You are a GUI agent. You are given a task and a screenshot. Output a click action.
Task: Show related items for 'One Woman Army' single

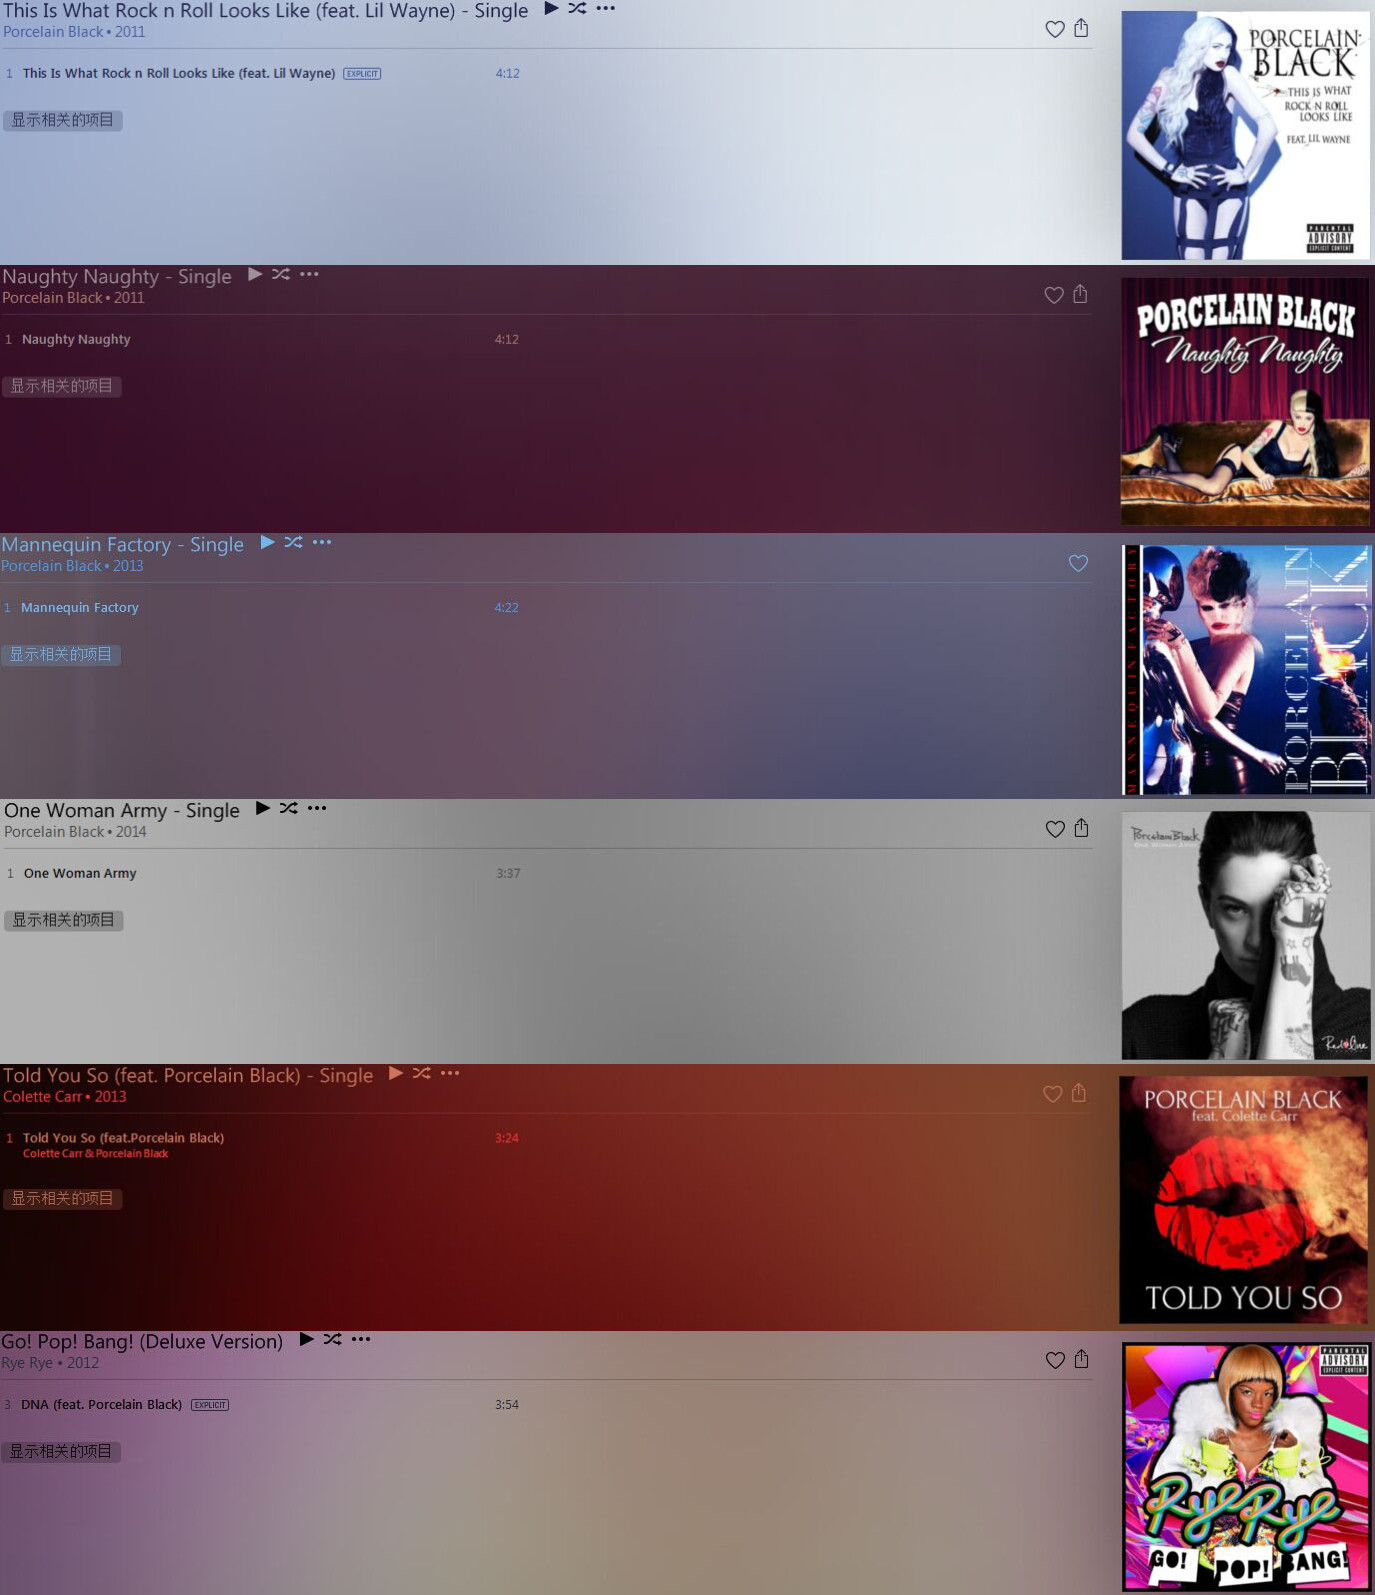[x=64, y=920]
